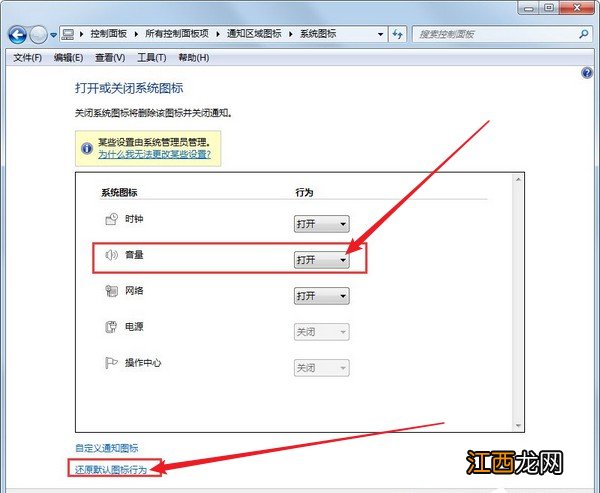Go back with the blue Back arrow

click(x=18, y=35)
